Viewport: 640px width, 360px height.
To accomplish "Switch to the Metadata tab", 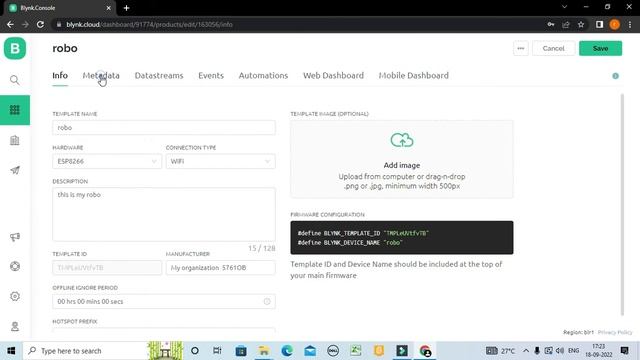I will click(x=101, y=76).
